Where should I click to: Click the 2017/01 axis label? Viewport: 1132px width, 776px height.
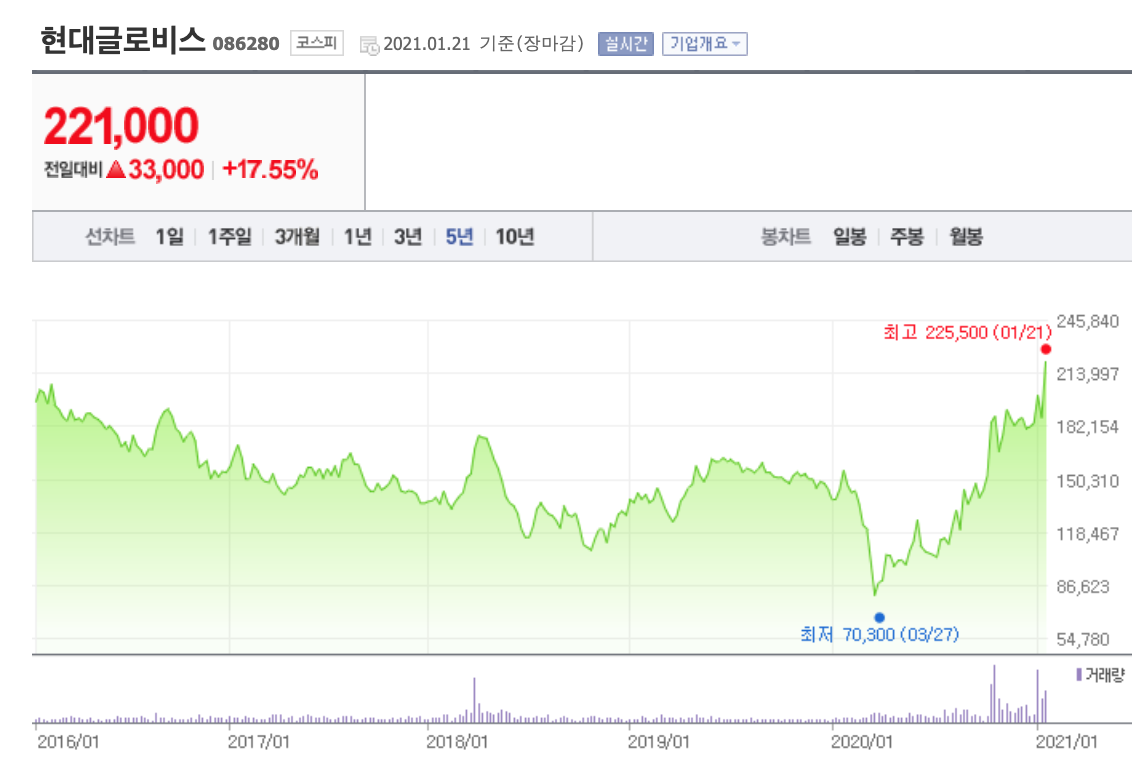(x=258, y=742)
